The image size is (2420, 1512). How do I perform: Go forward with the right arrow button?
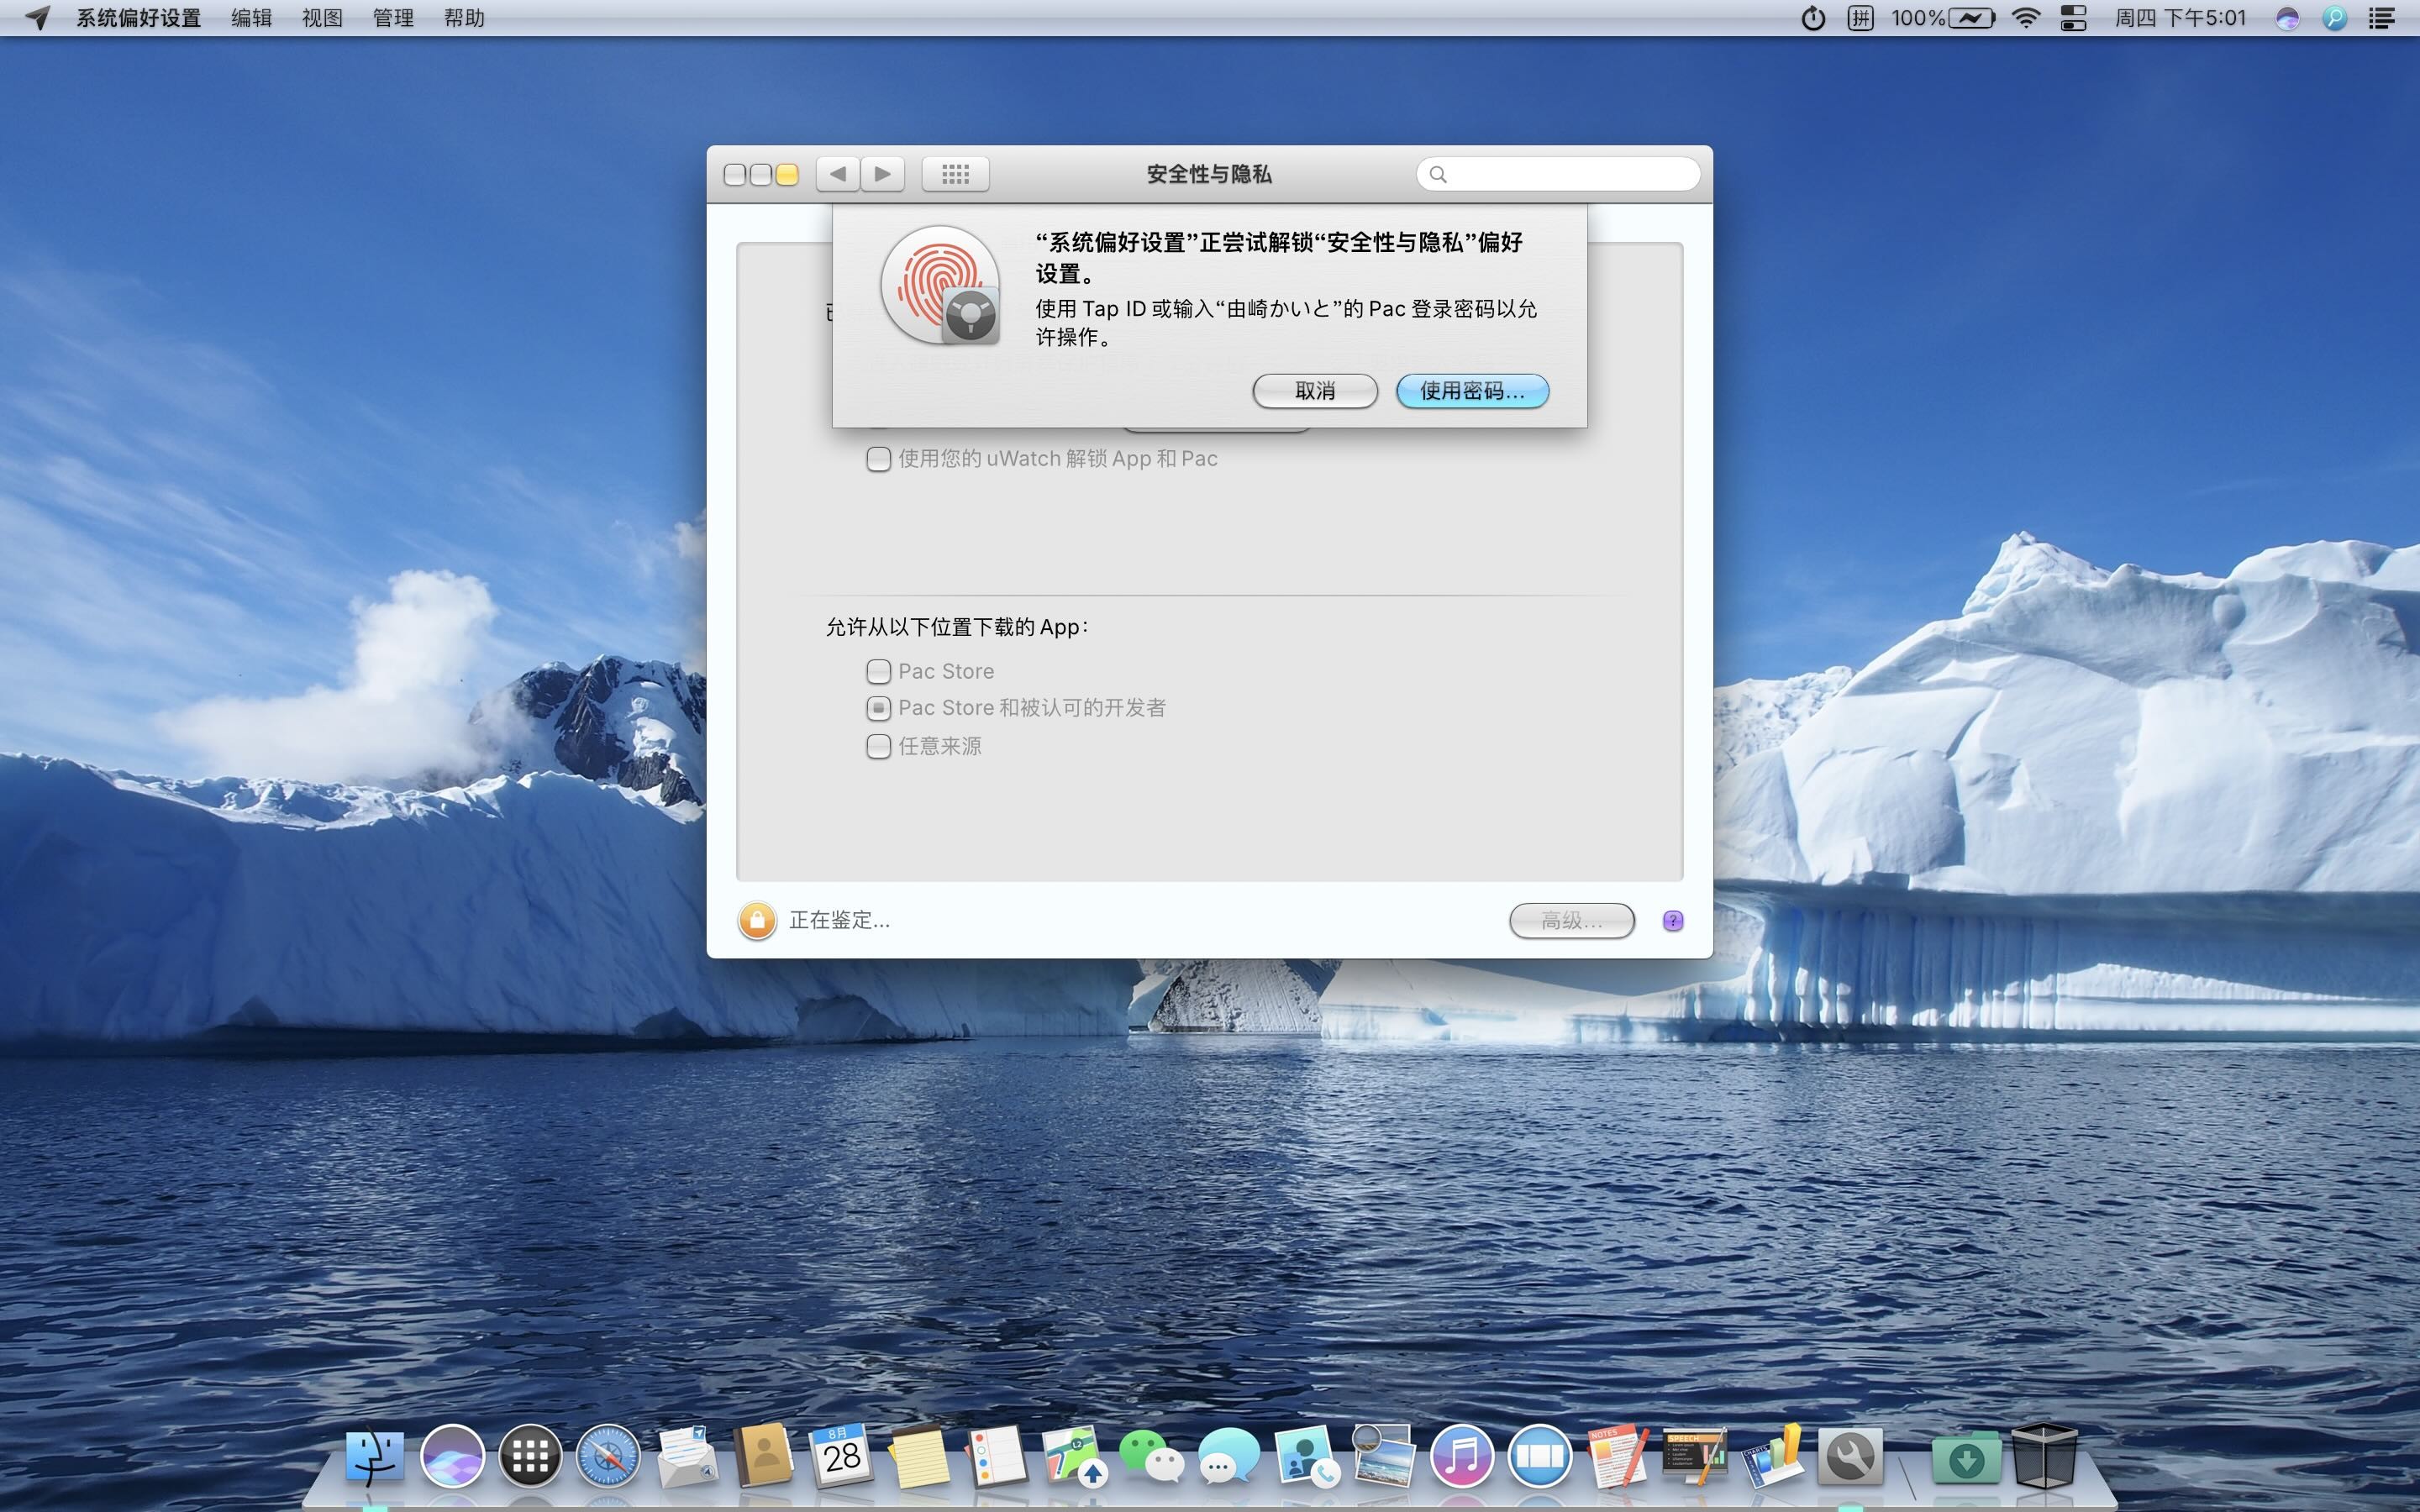coord(882,174)
